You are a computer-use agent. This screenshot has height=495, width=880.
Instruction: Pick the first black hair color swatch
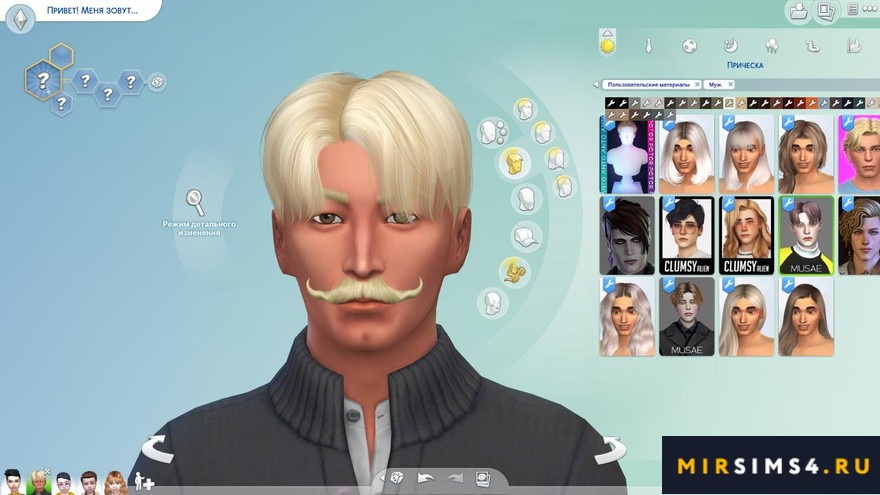point(611,103)
